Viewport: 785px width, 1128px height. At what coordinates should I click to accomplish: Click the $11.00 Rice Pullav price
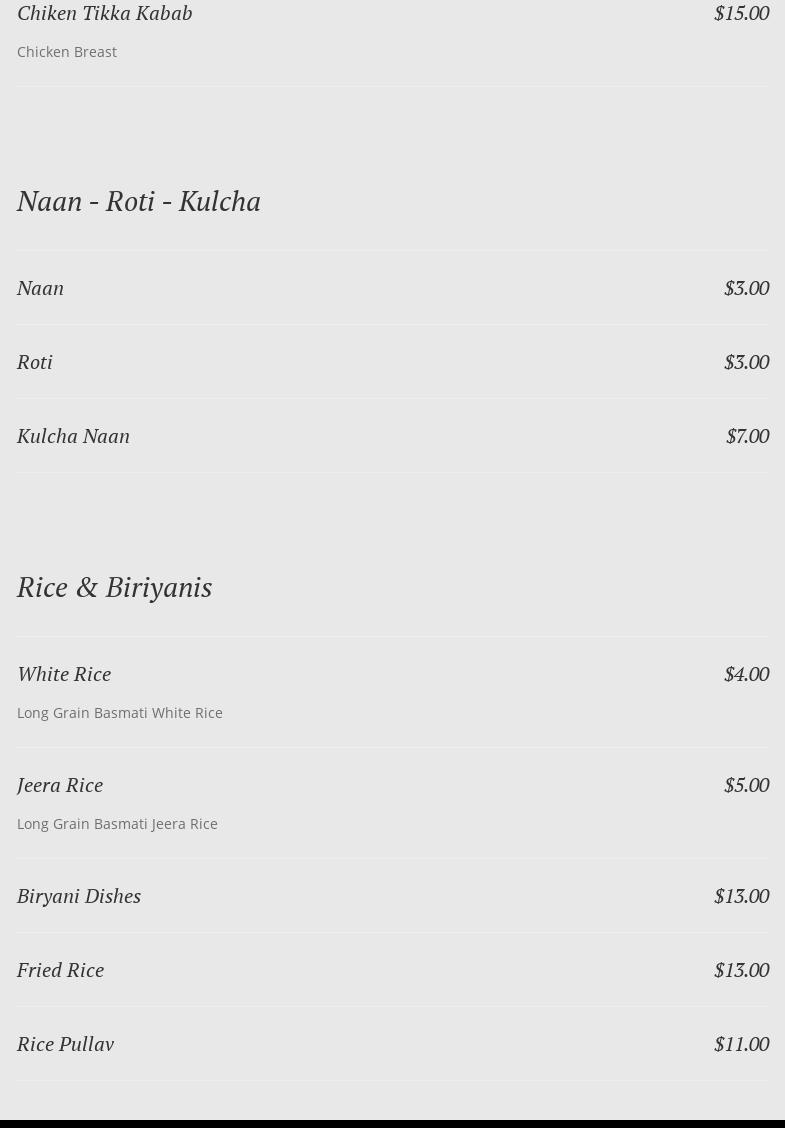[741, 1044]
